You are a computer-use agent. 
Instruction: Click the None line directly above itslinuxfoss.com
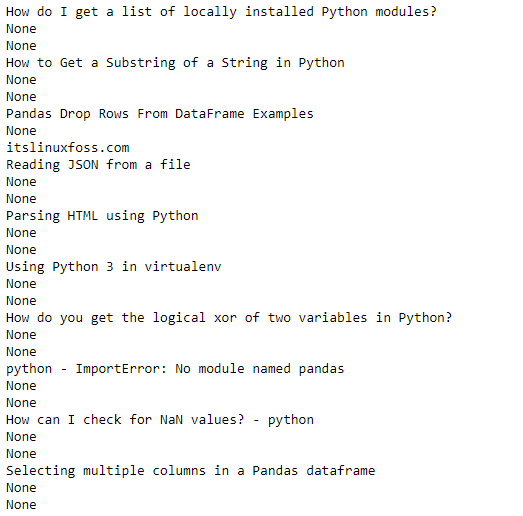tap(21, 131)
